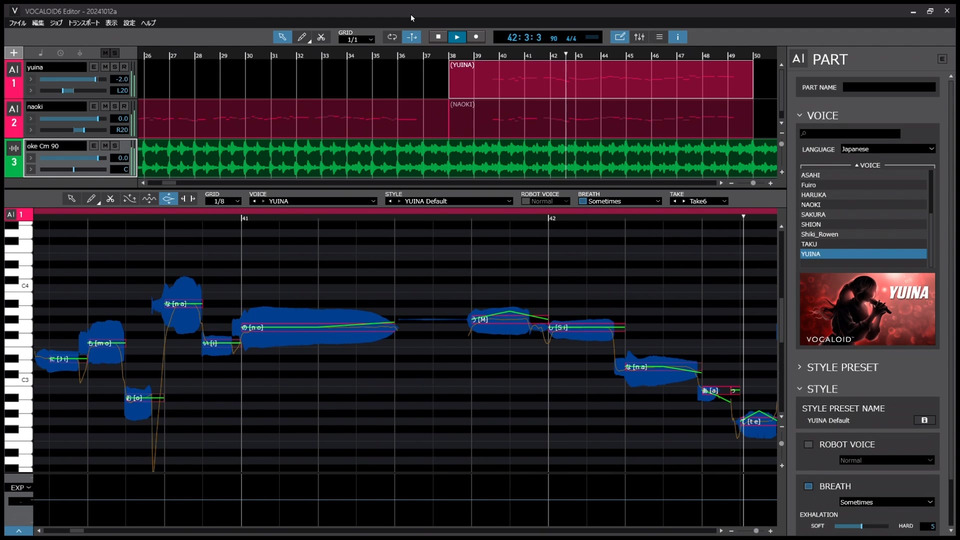Open the EXP parameter dropdown

pos(20,487)
